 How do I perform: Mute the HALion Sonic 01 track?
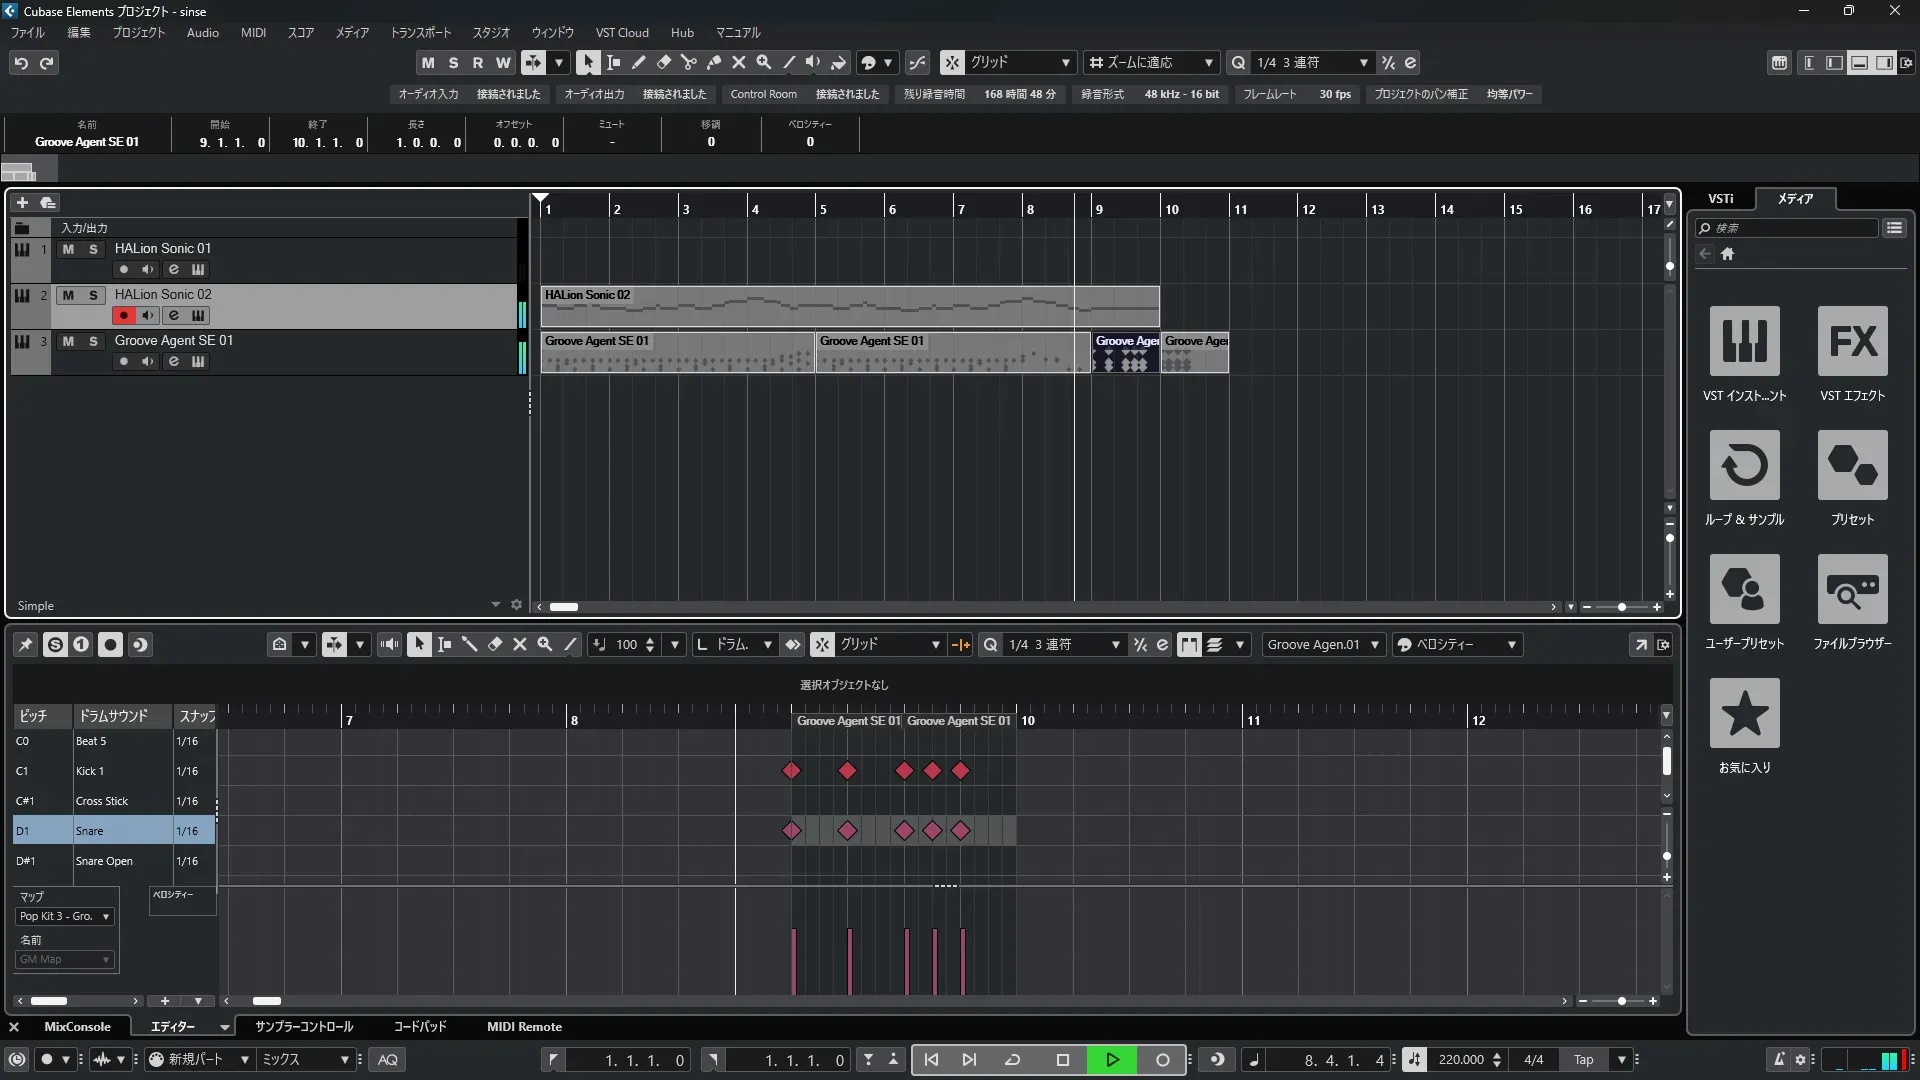click(x=68, y=249)
